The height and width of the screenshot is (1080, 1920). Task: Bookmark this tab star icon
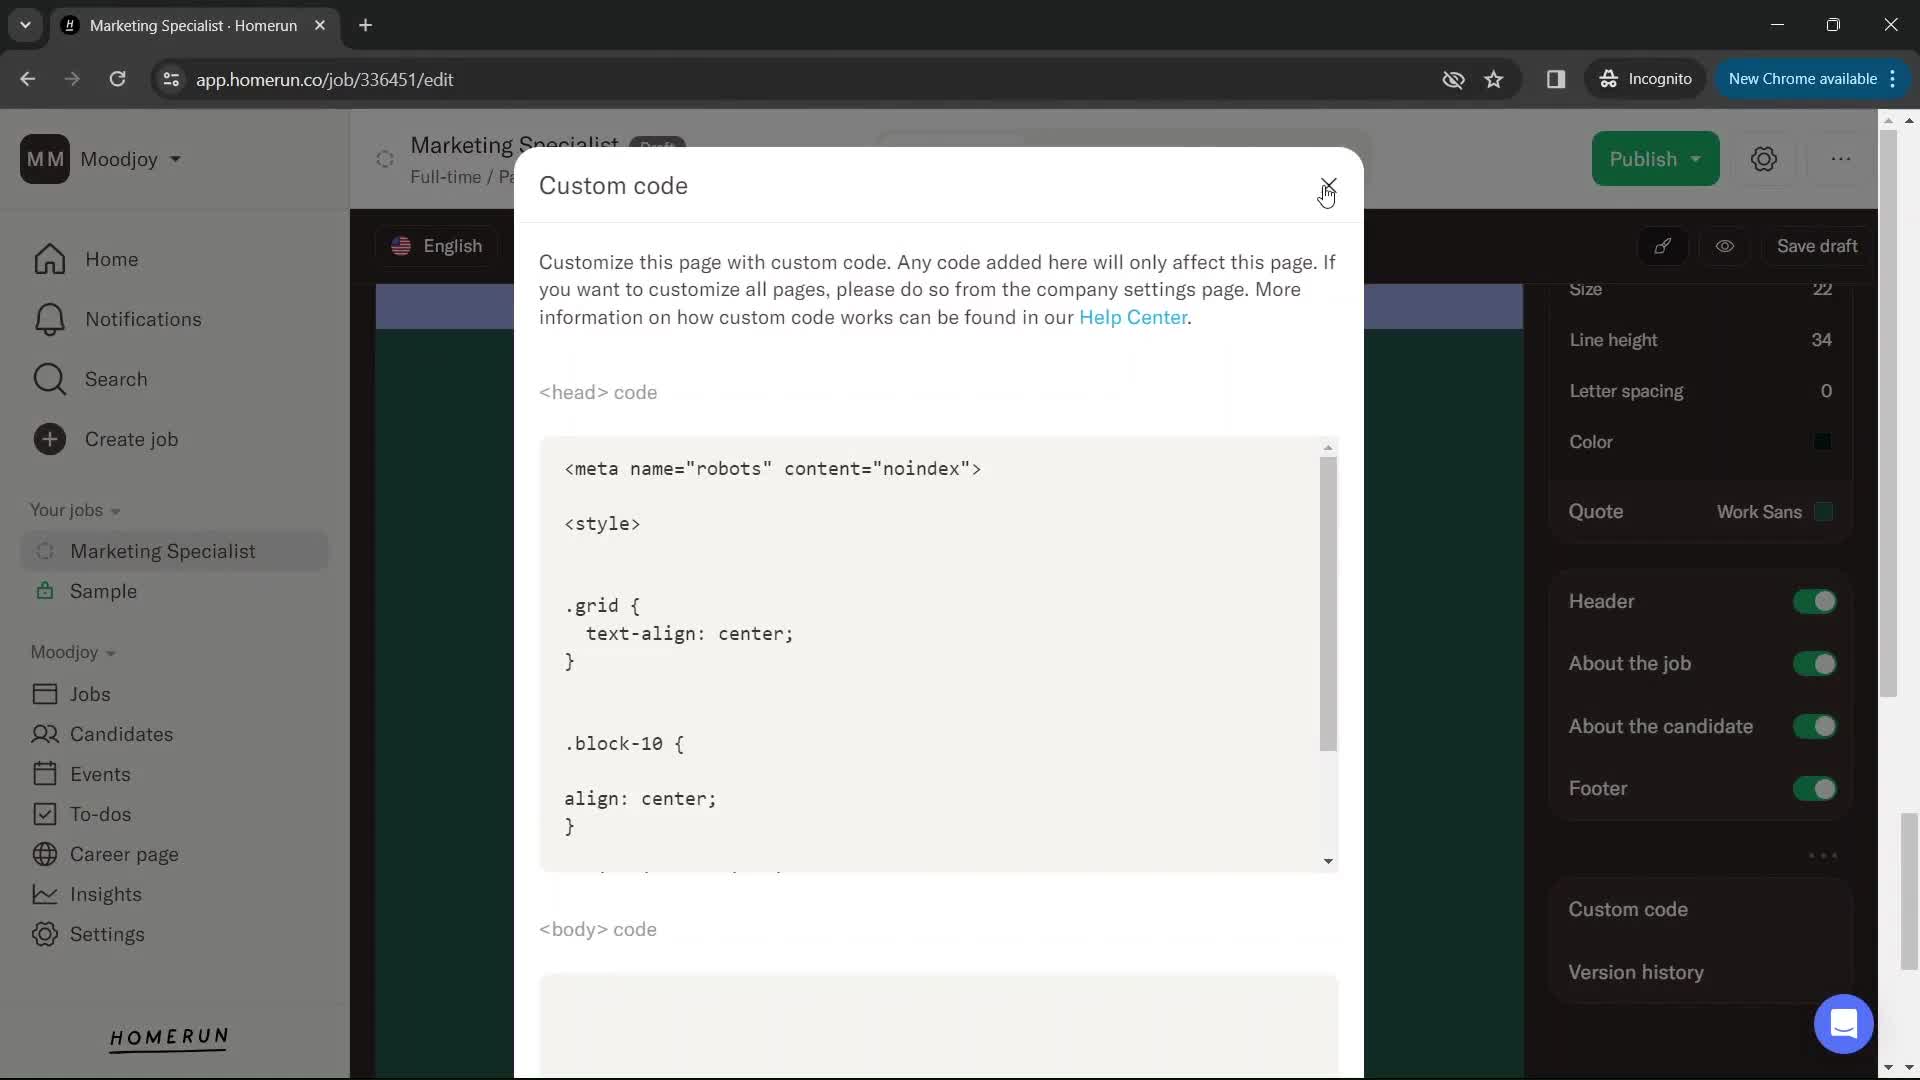click(1493, 79)
